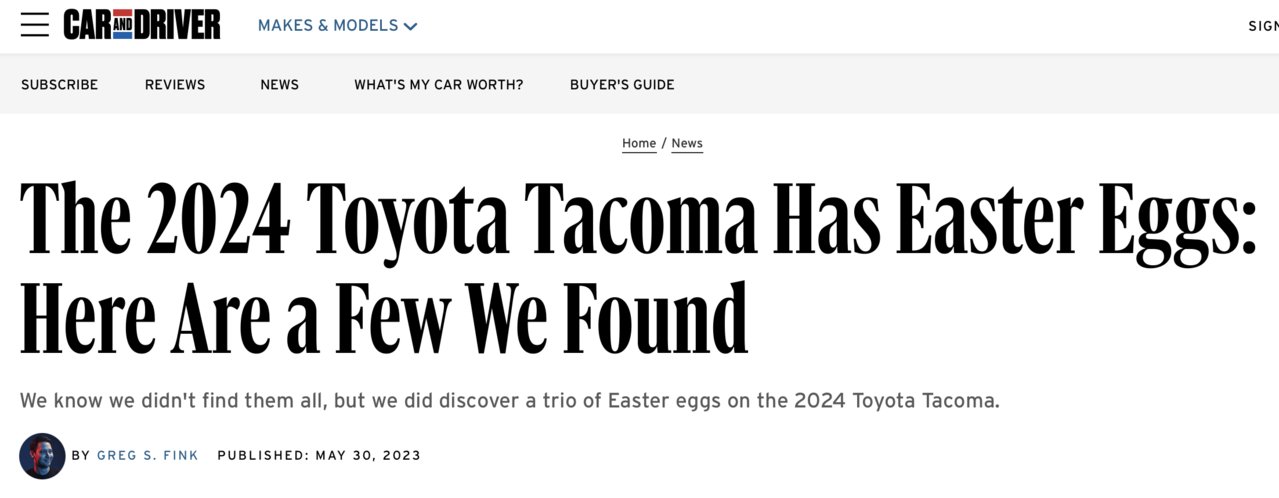
Task: Open the hamburger navigation menu
Action: tap(34, 25)
